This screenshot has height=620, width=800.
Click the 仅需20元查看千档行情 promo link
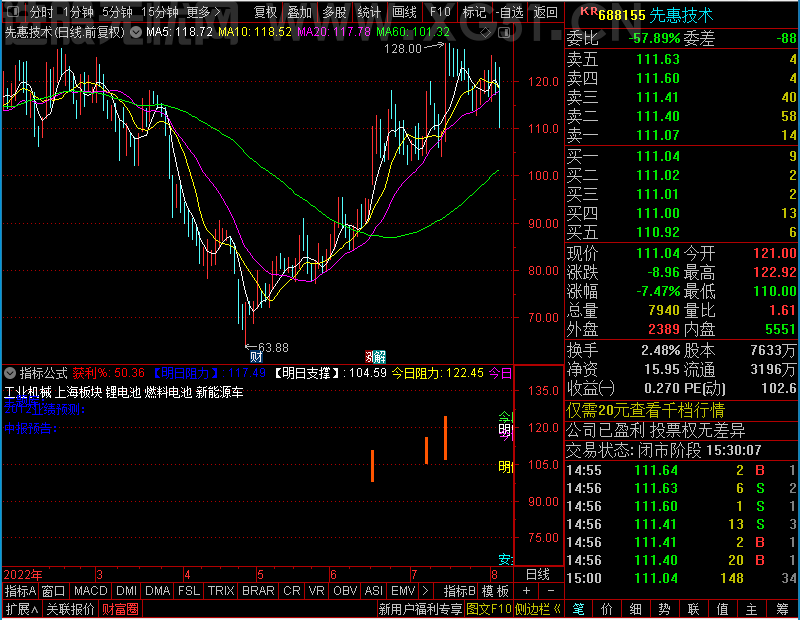pyautogui.click(x=645, y=410)
